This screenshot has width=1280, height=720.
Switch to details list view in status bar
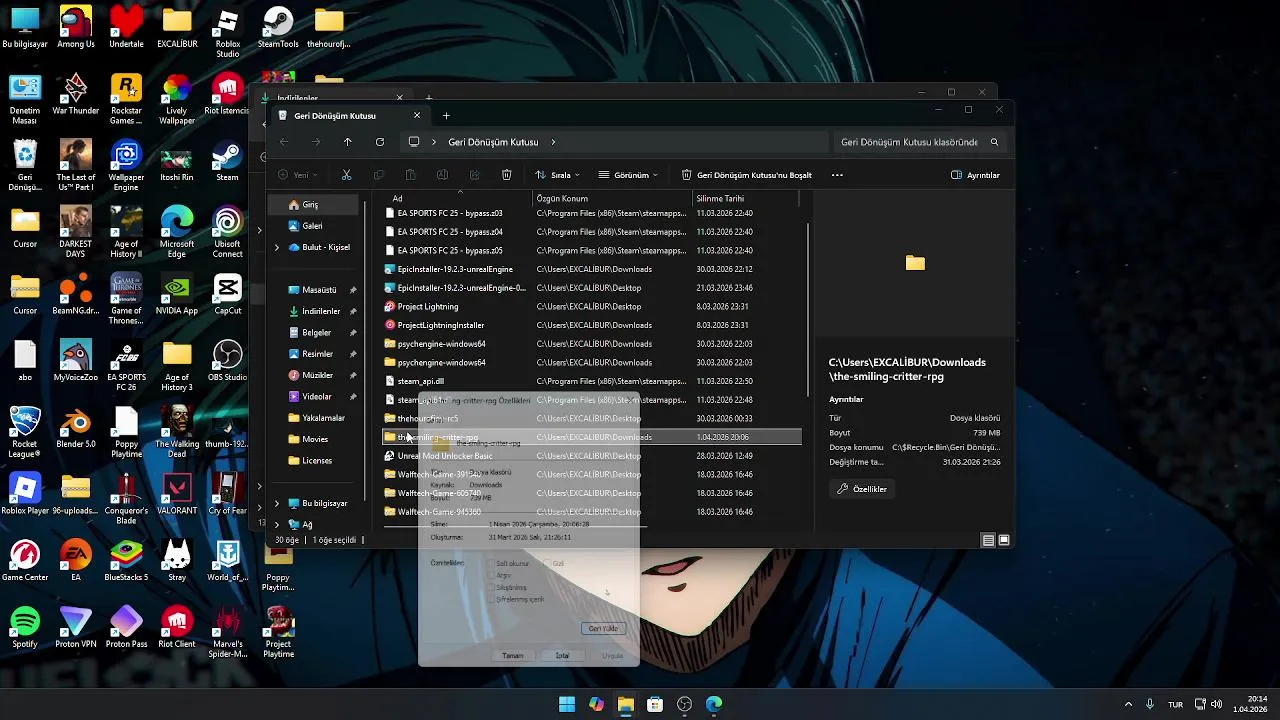(988, 540)
